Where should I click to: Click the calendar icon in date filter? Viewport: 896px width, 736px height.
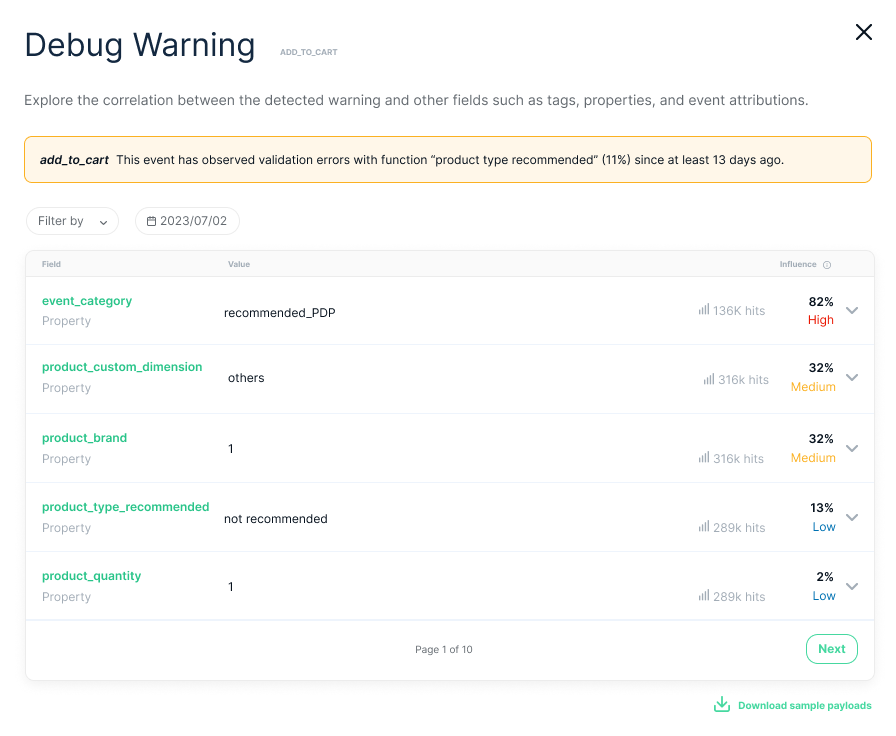pyautogui.click(x=152, y=221)
